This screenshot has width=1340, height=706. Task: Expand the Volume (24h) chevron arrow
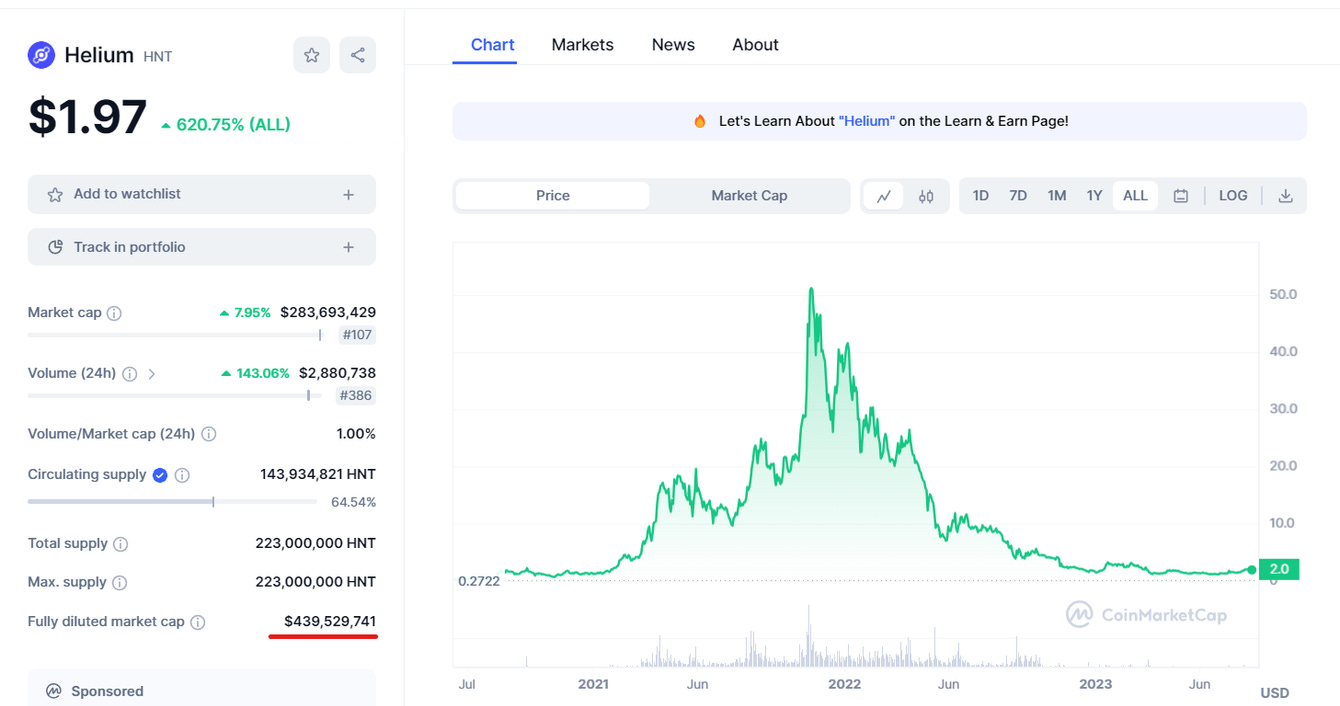pos(152,374)
